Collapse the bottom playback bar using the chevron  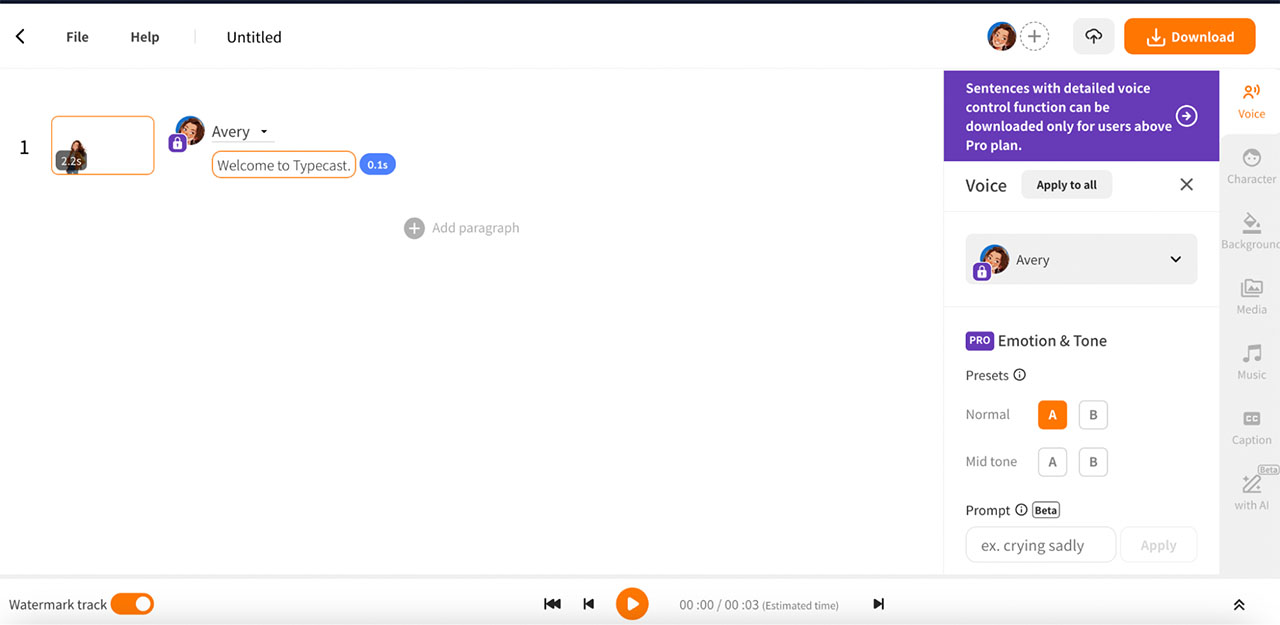(1238, 604)
